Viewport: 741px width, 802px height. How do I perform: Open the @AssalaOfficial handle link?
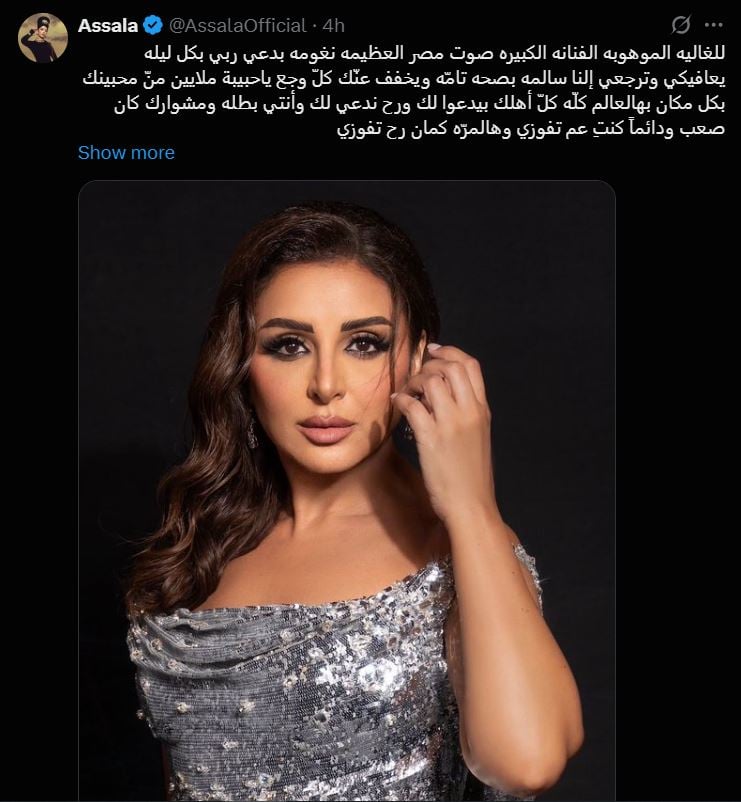click(237, 26)
